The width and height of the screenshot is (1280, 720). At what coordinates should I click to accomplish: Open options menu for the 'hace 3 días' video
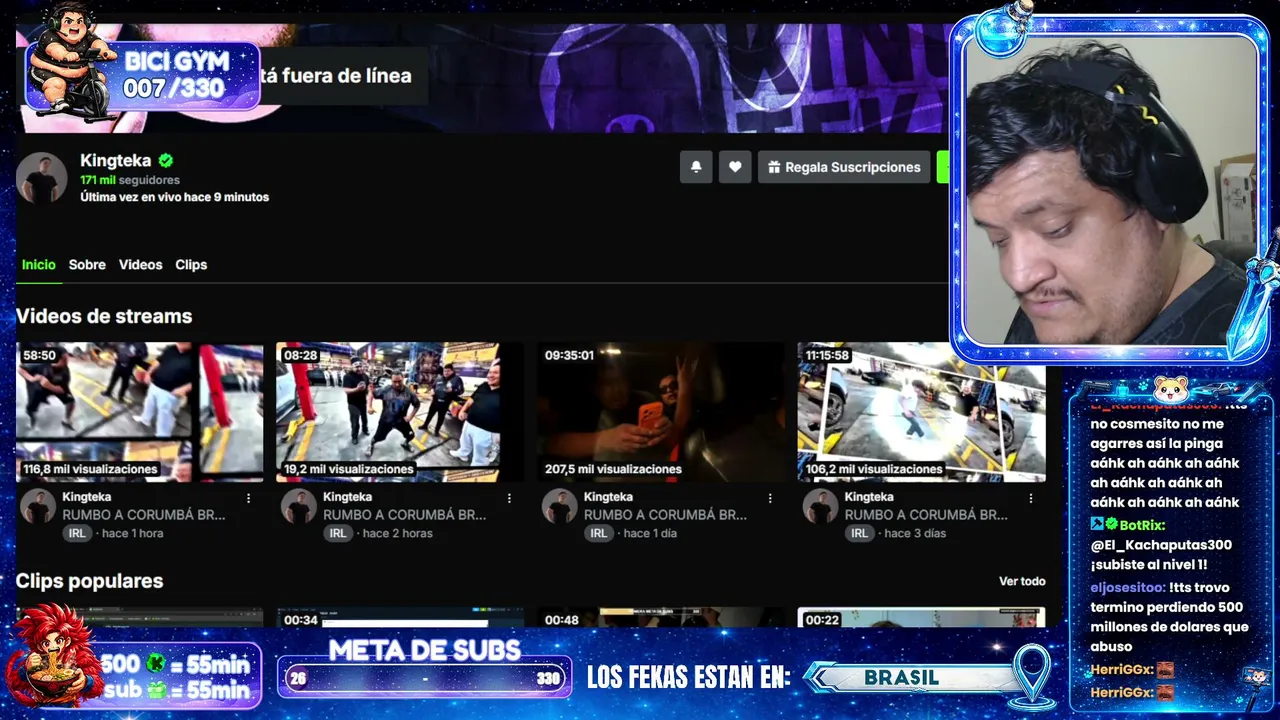coord(1031,498)
